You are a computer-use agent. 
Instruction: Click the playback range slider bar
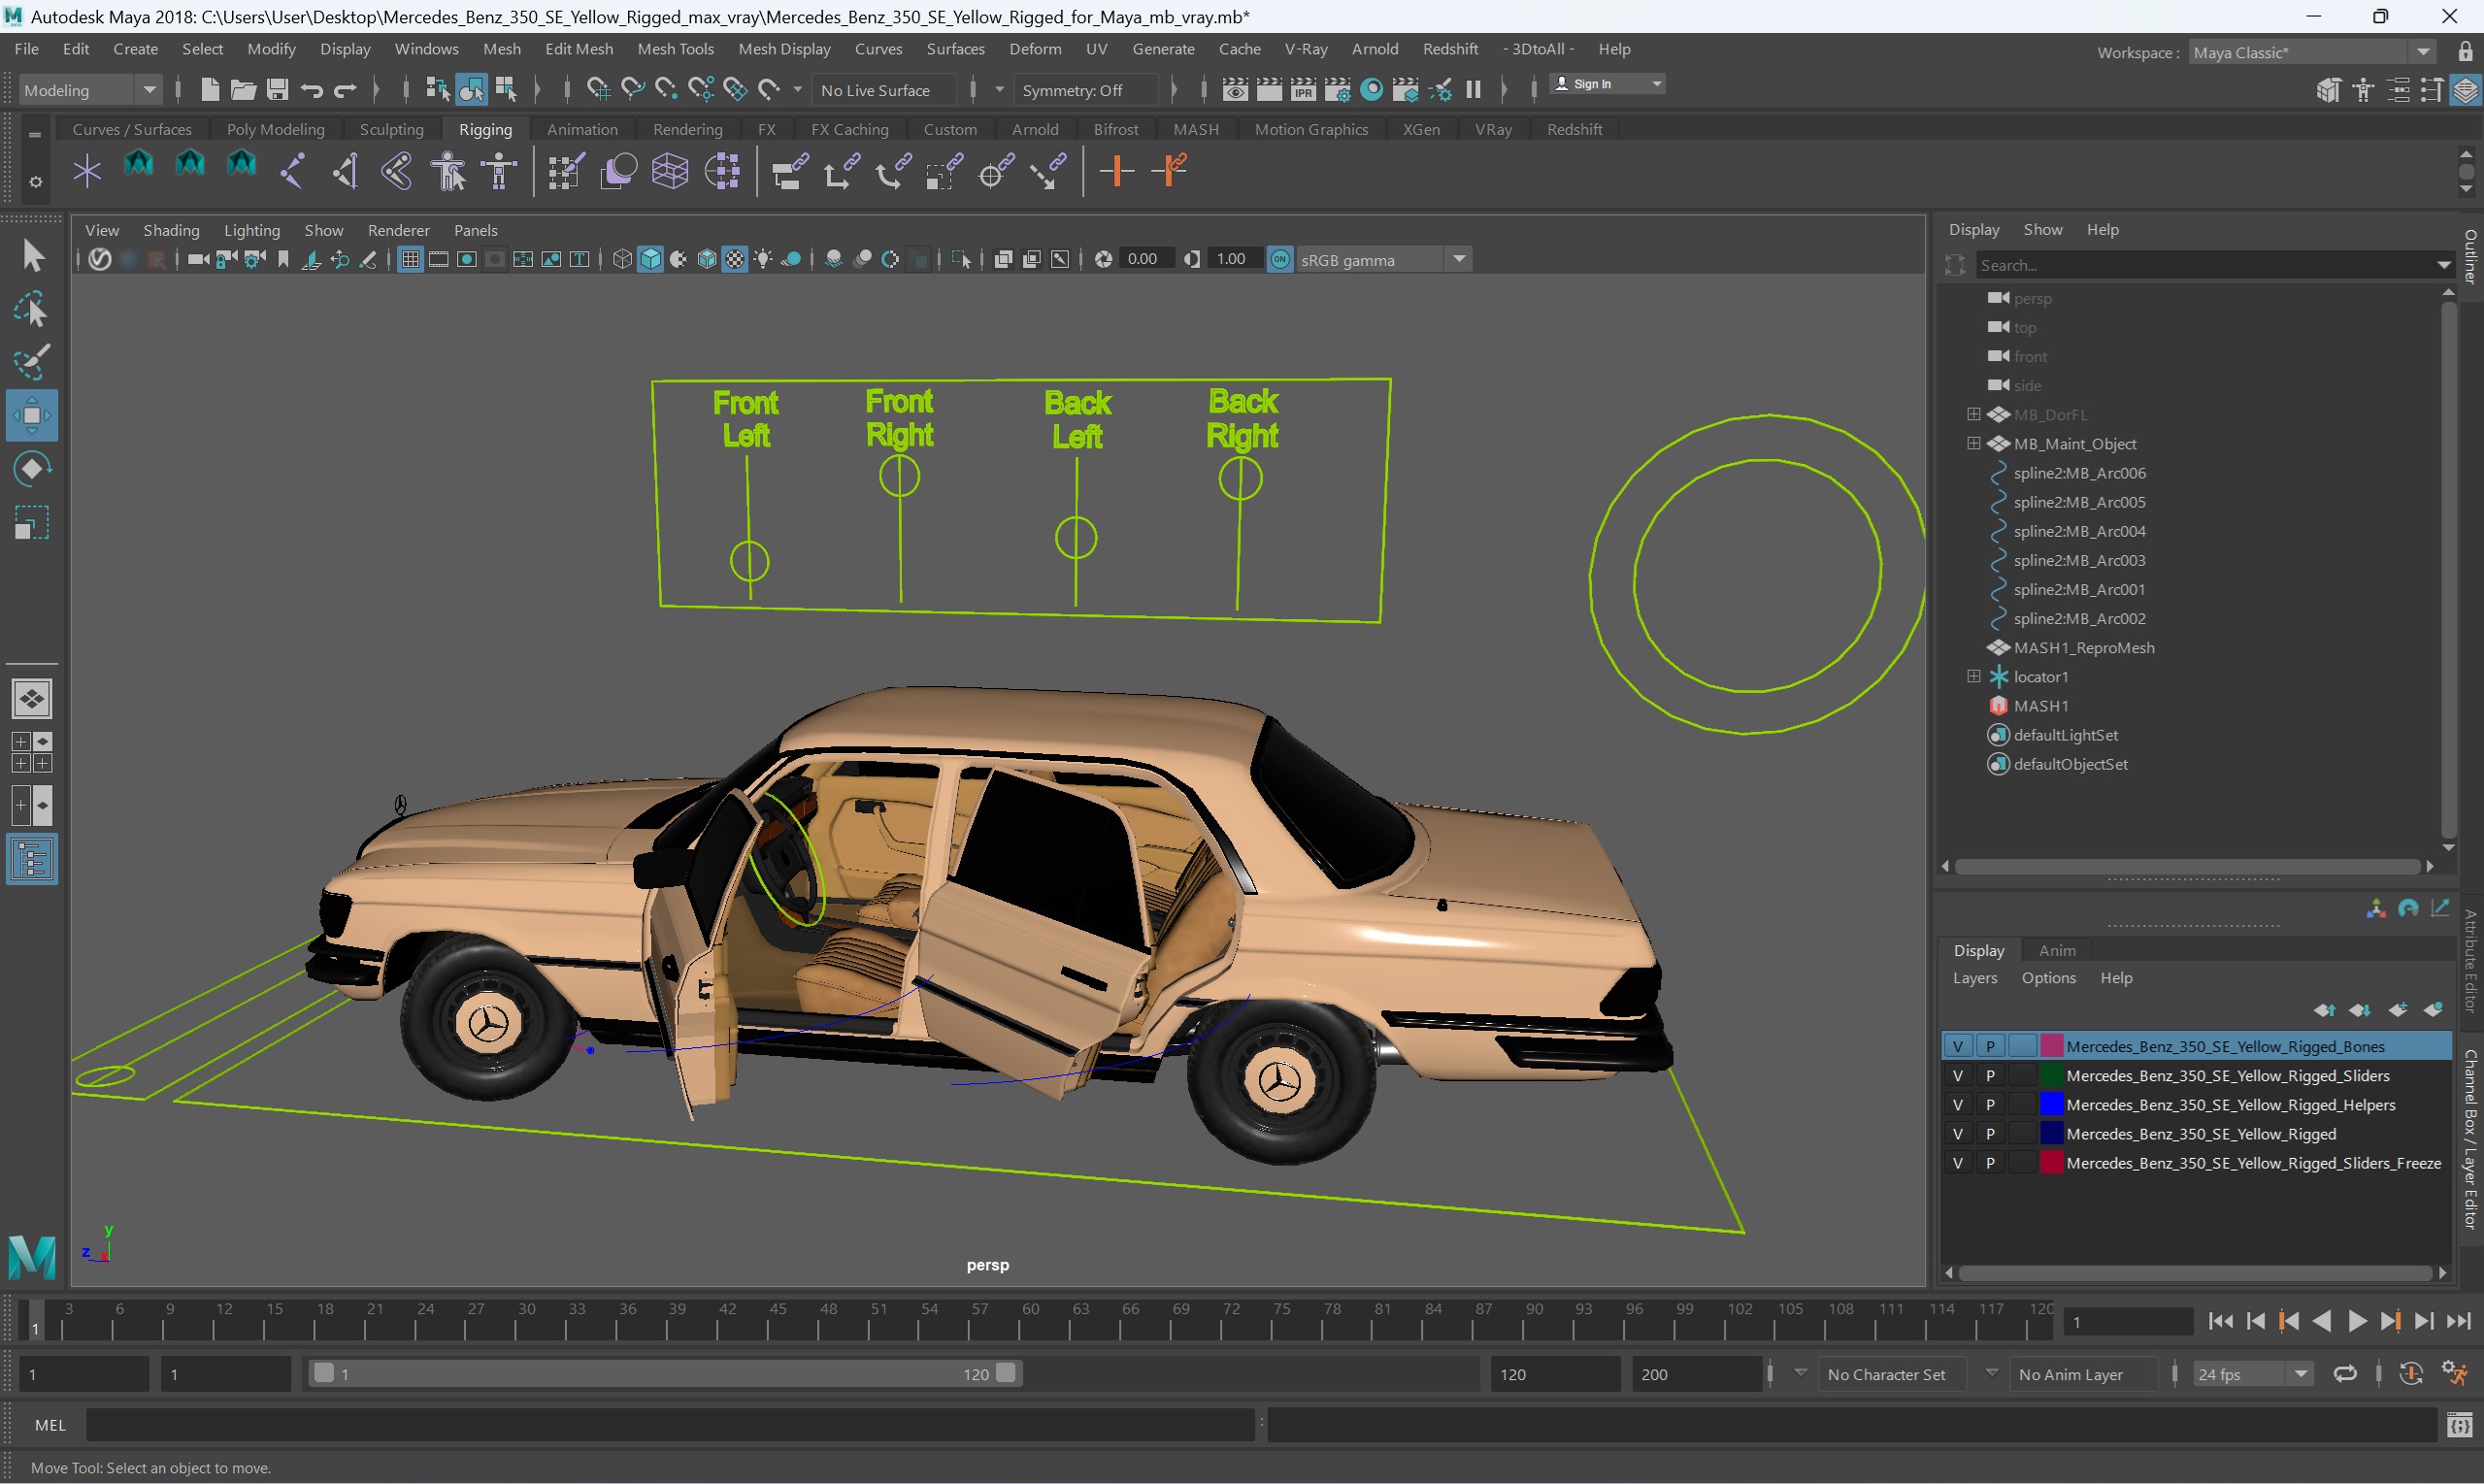click(x=663, y=1373)
